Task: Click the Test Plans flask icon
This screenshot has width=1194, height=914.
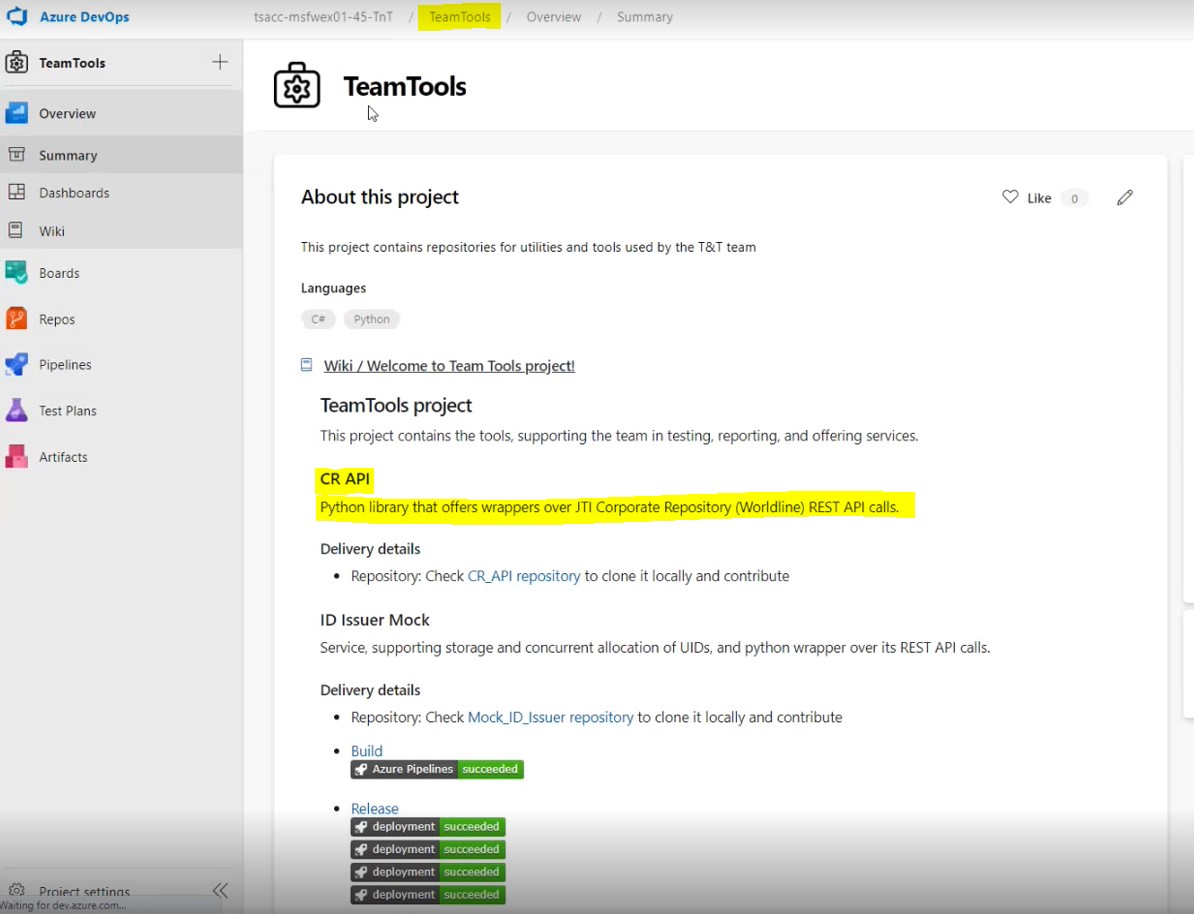Action: (17, 410)
